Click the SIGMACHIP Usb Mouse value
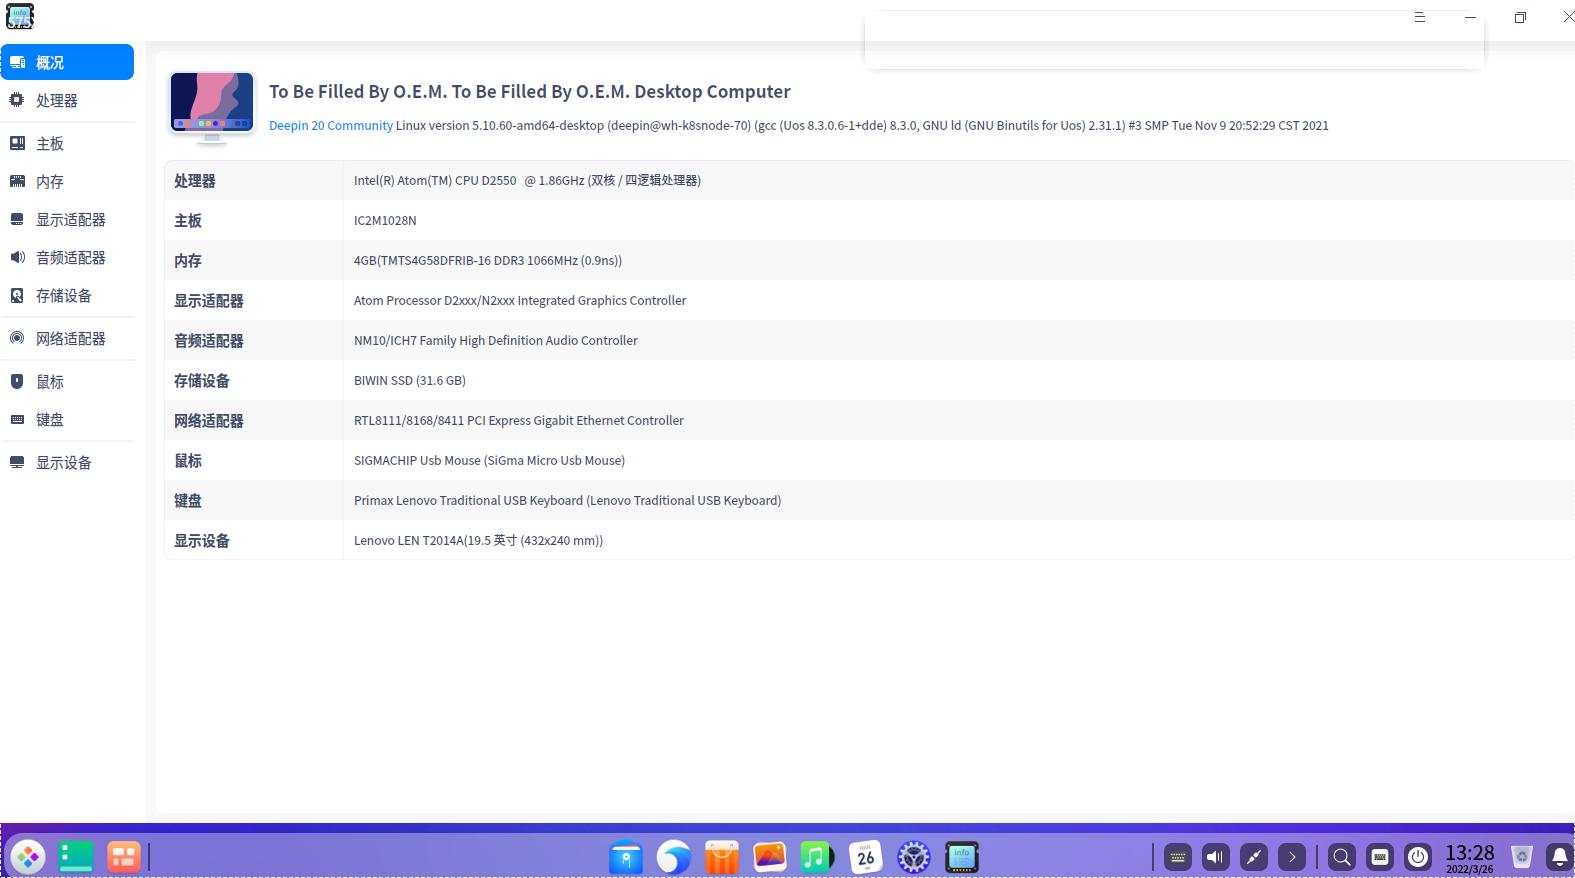 [x=489, y=460]
